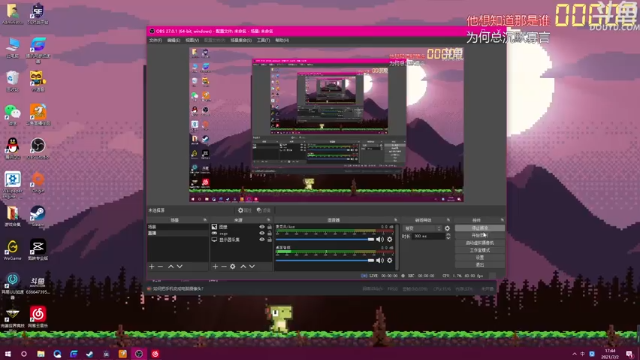Open the Tools menu in OBS

[x=263, y=40]
